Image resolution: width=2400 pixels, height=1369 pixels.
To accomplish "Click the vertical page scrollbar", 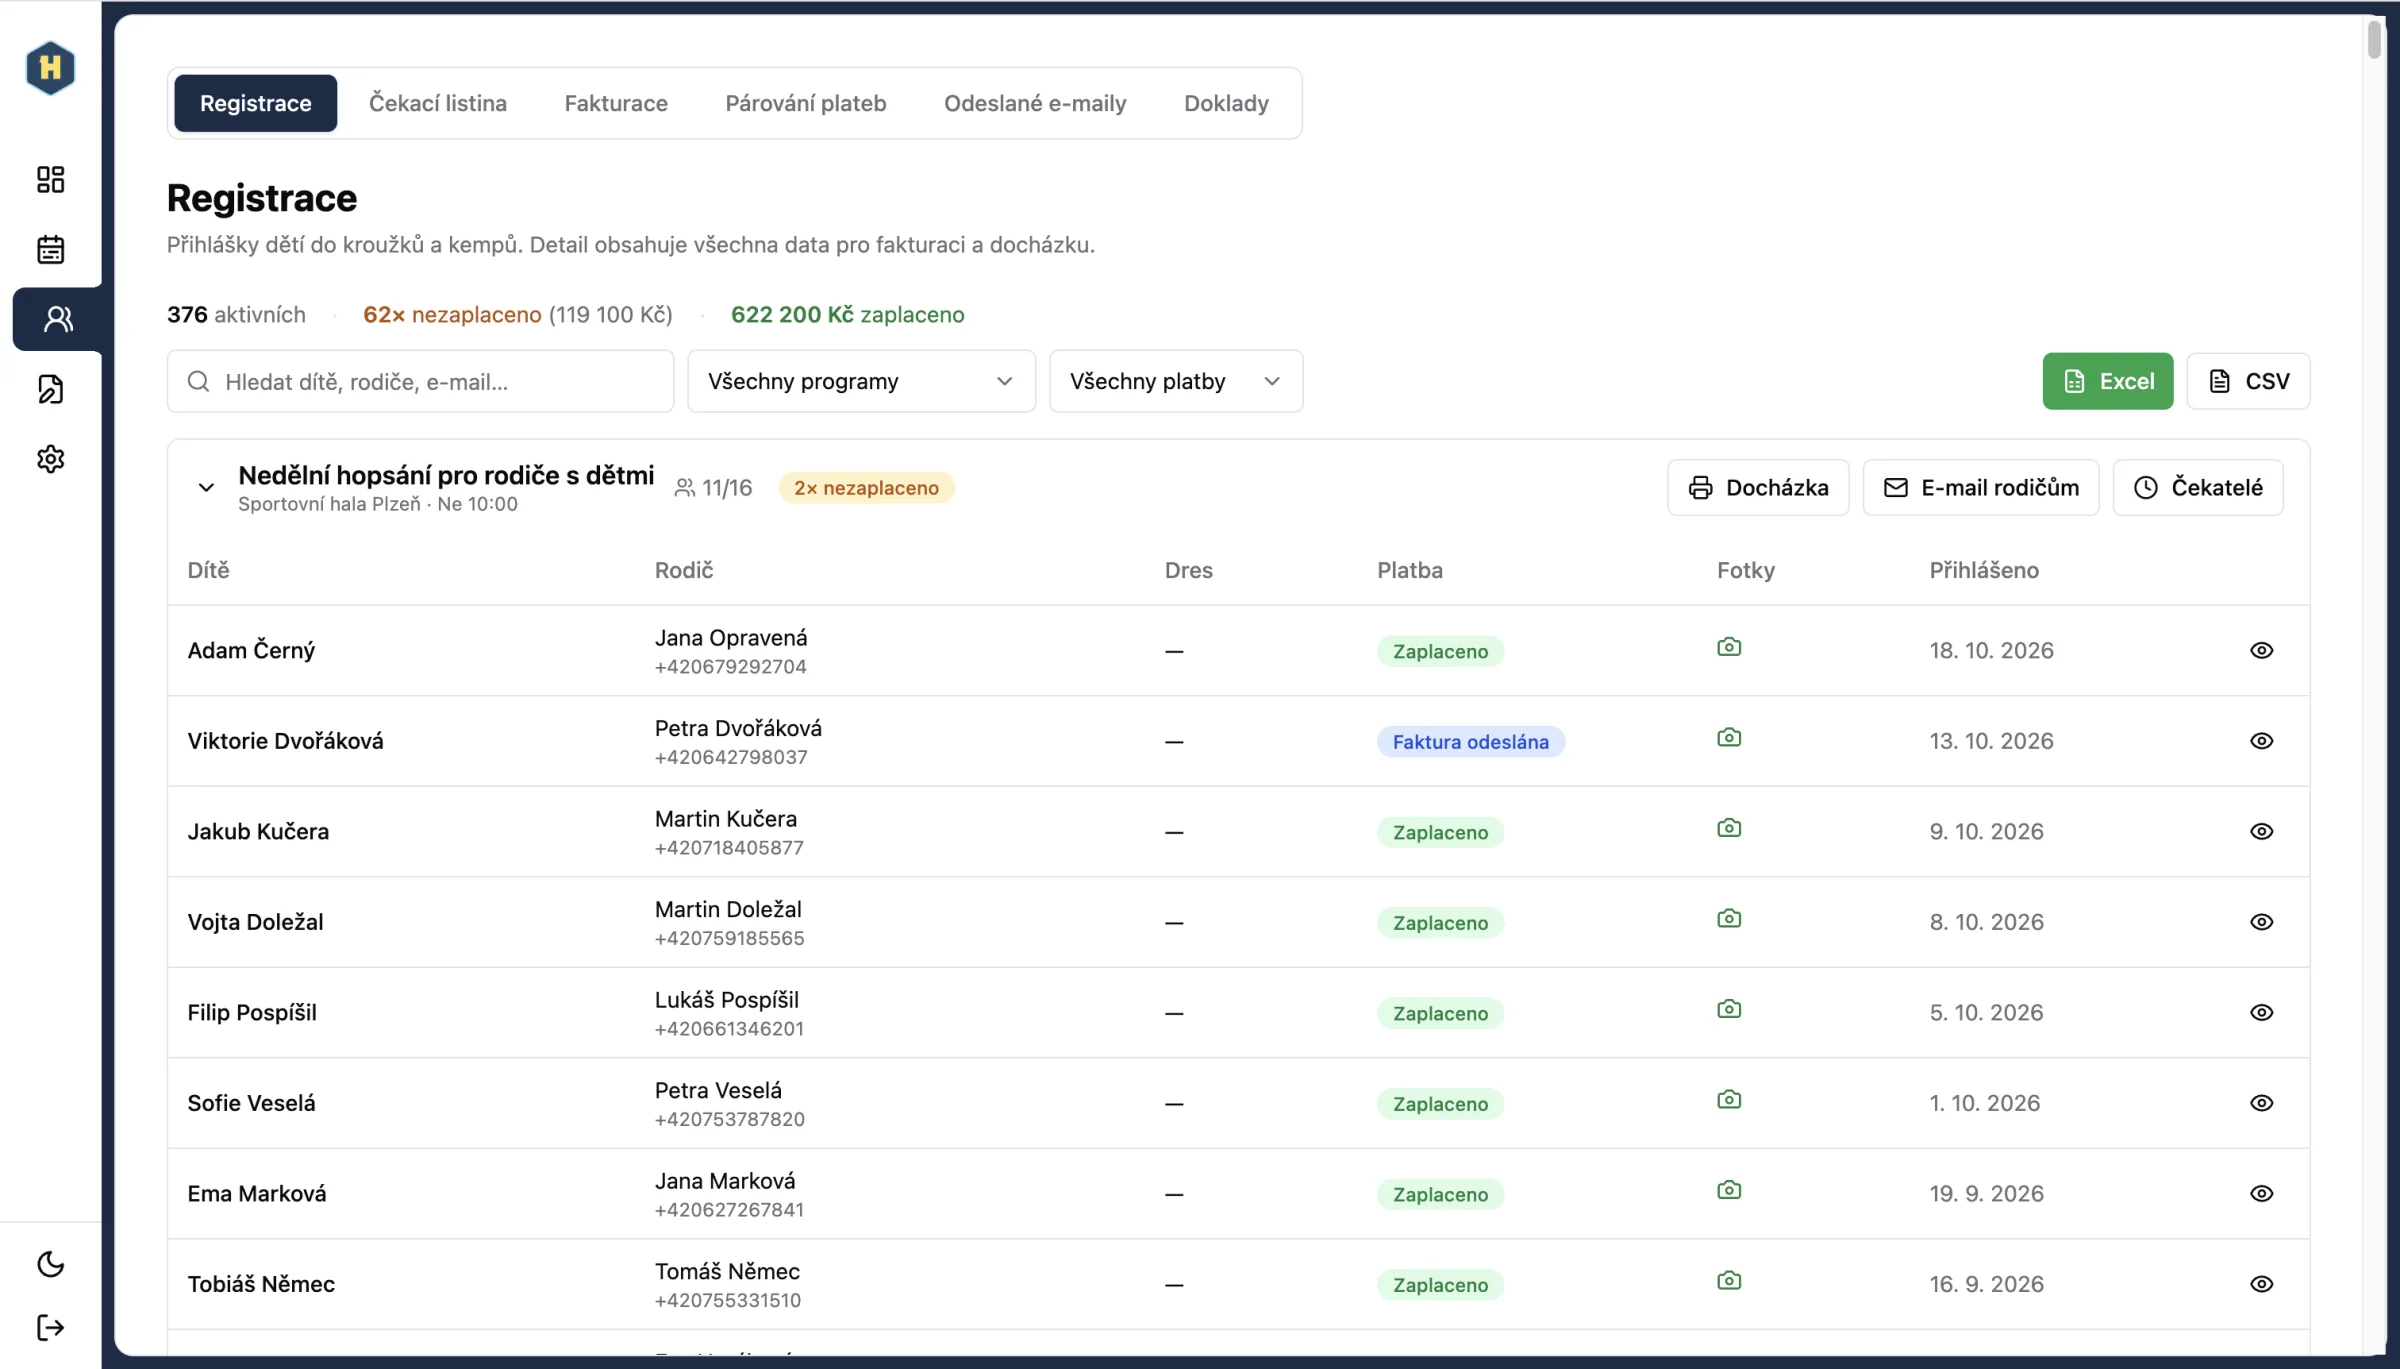I will 2374,40.
